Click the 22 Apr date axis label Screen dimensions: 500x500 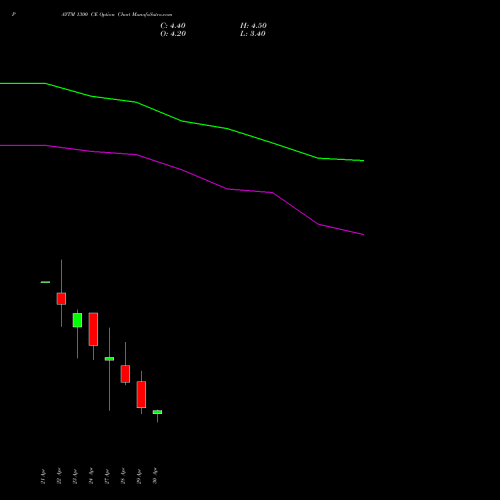59,476
